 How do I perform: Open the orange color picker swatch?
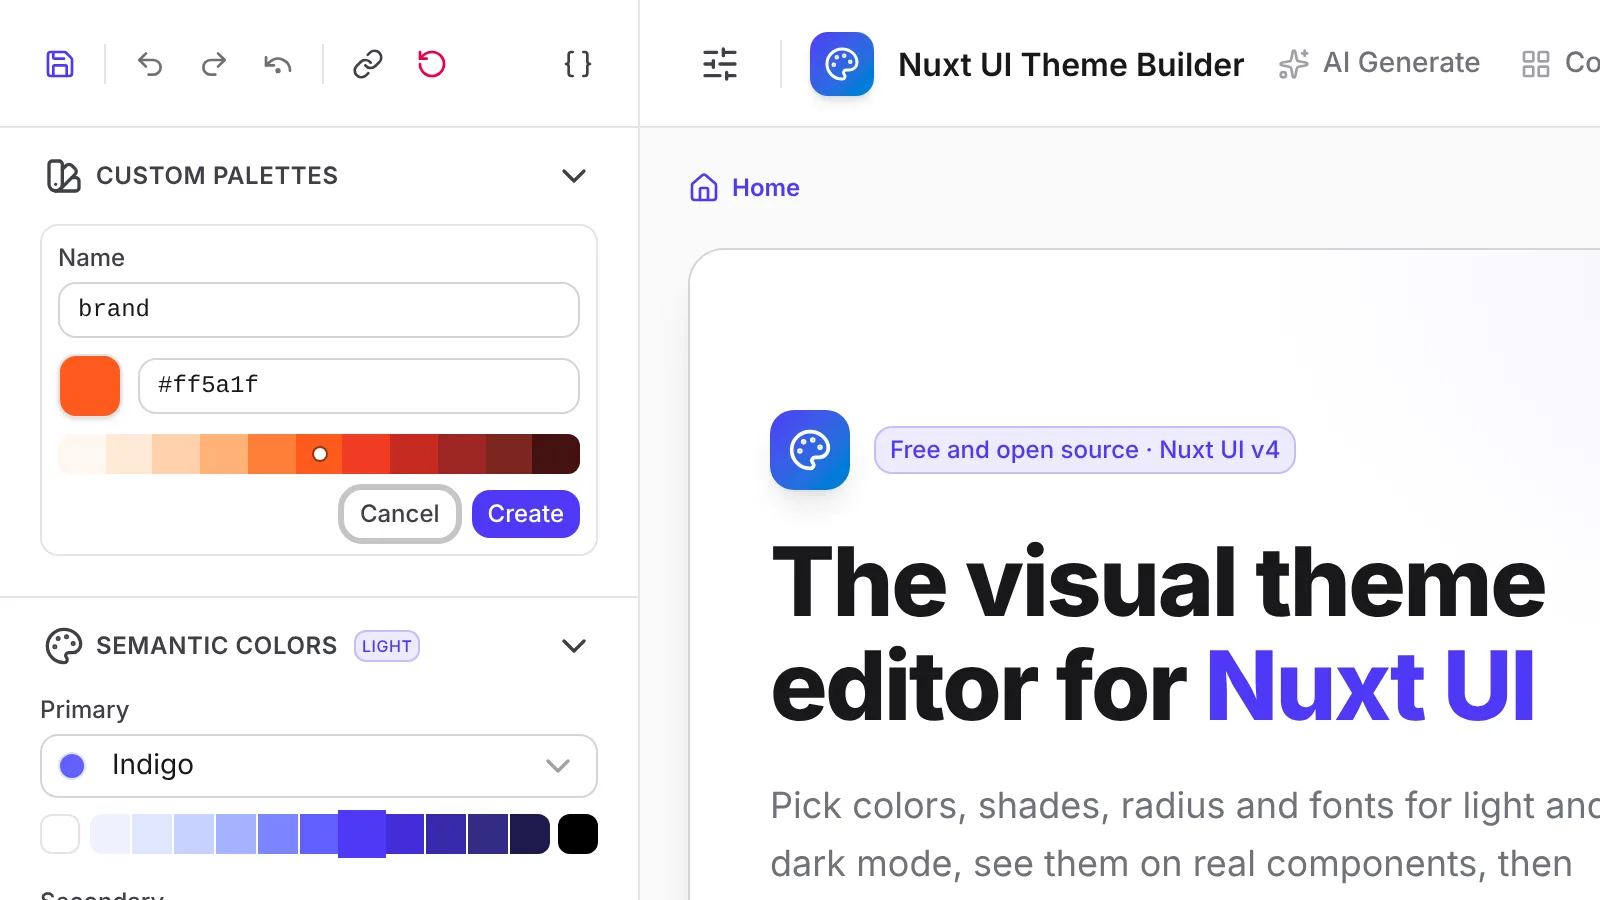(90, 386)
